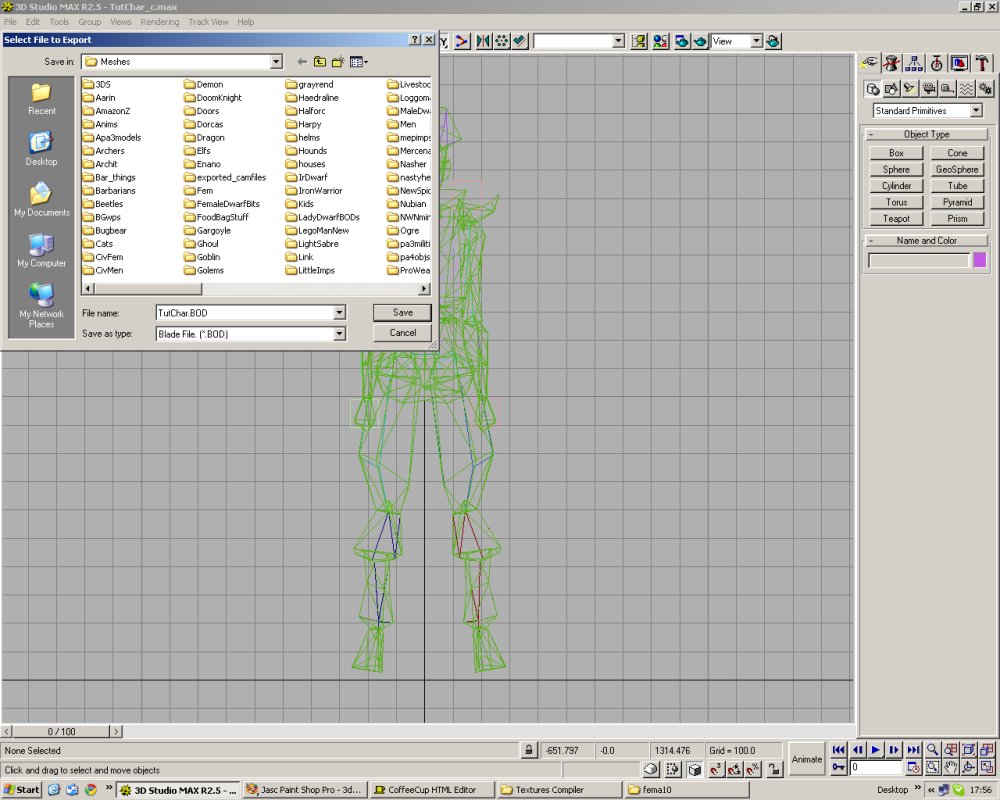Open Track View from the toolbar icon
Viewport: 1000px width, 800px height.
tap(638, 41)
